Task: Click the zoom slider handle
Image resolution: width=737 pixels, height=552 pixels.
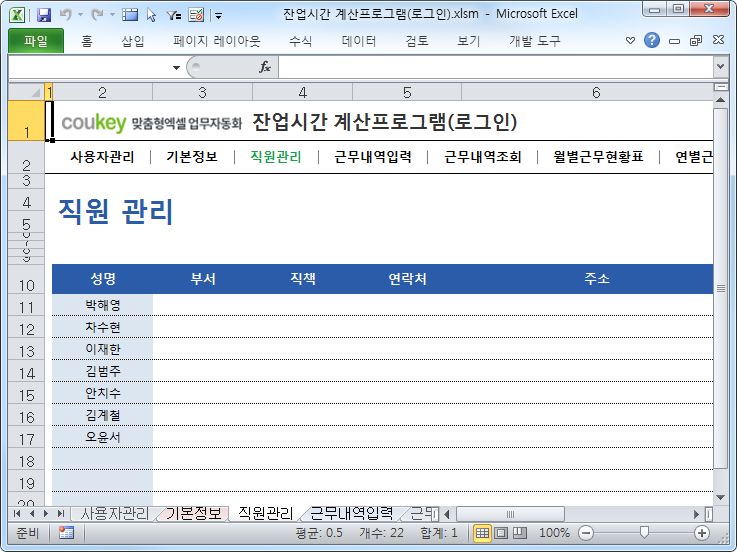Action: coord(644,532)
